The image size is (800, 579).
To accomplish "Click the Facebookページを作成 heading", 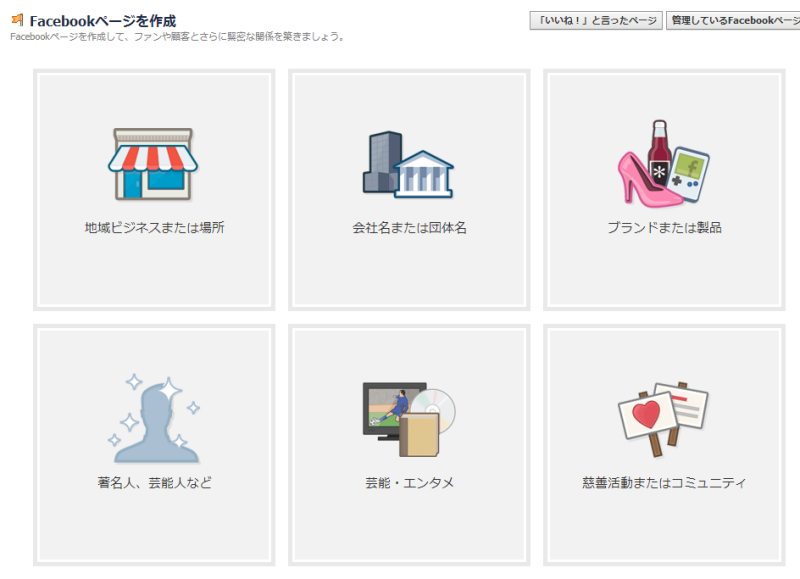I will point(103,20).
